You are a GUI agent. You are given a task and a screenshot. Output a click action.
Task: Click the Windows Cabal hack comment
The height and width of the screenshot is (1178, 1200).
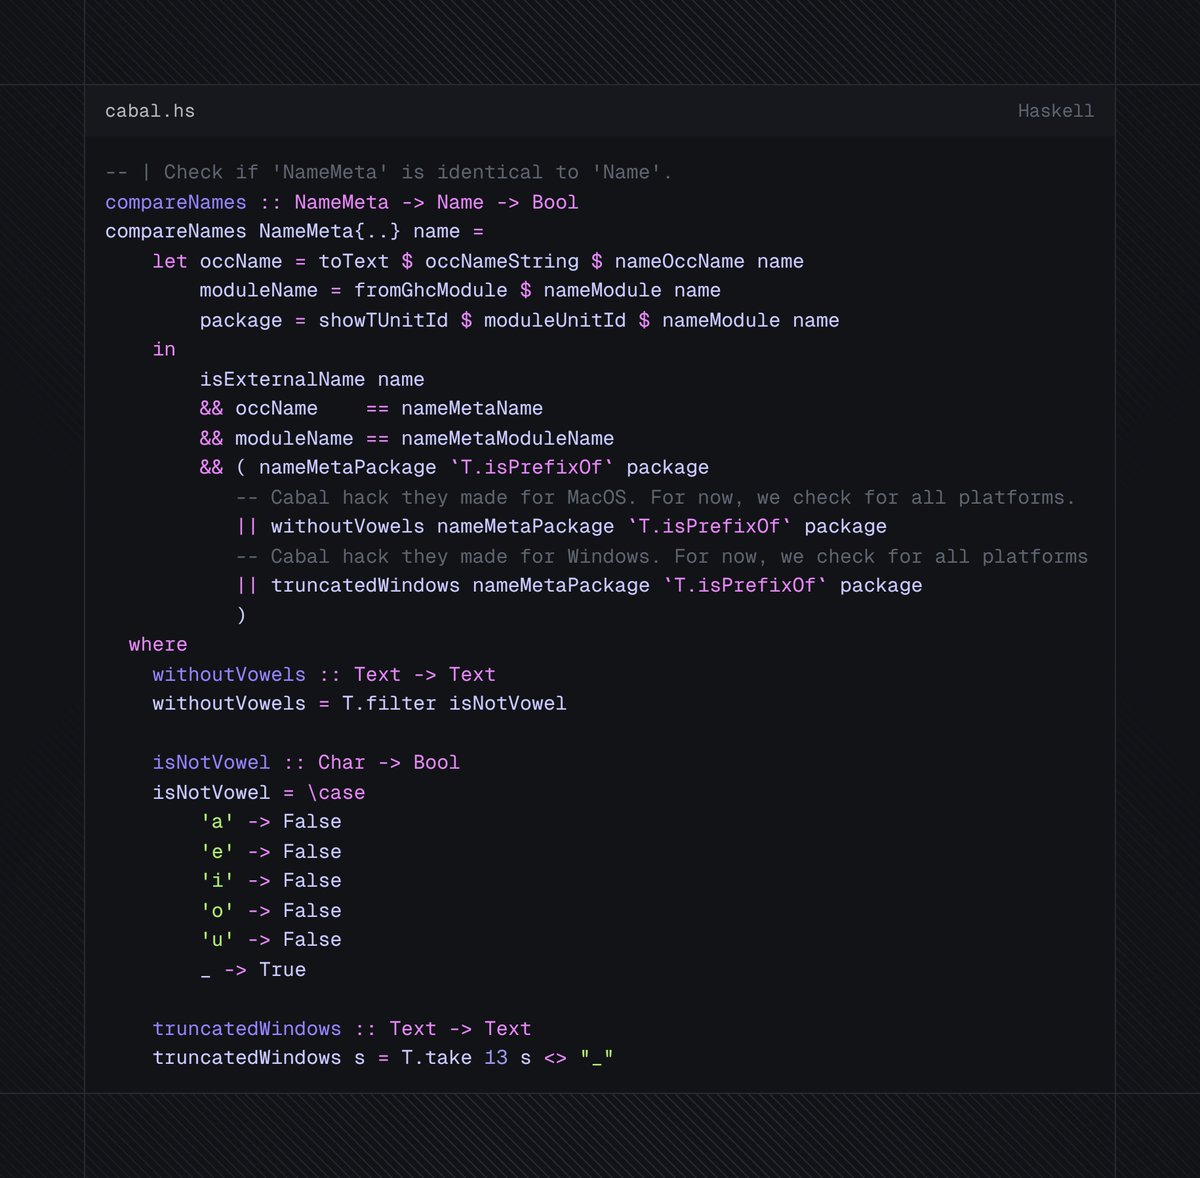662,556
